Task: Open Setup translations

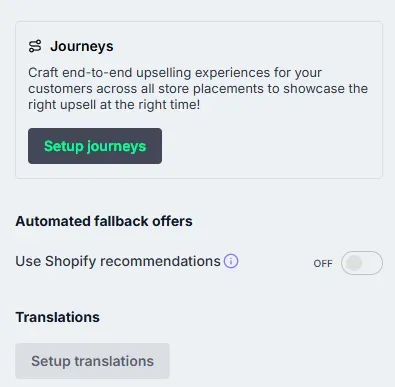Action: tap(92, 361)
